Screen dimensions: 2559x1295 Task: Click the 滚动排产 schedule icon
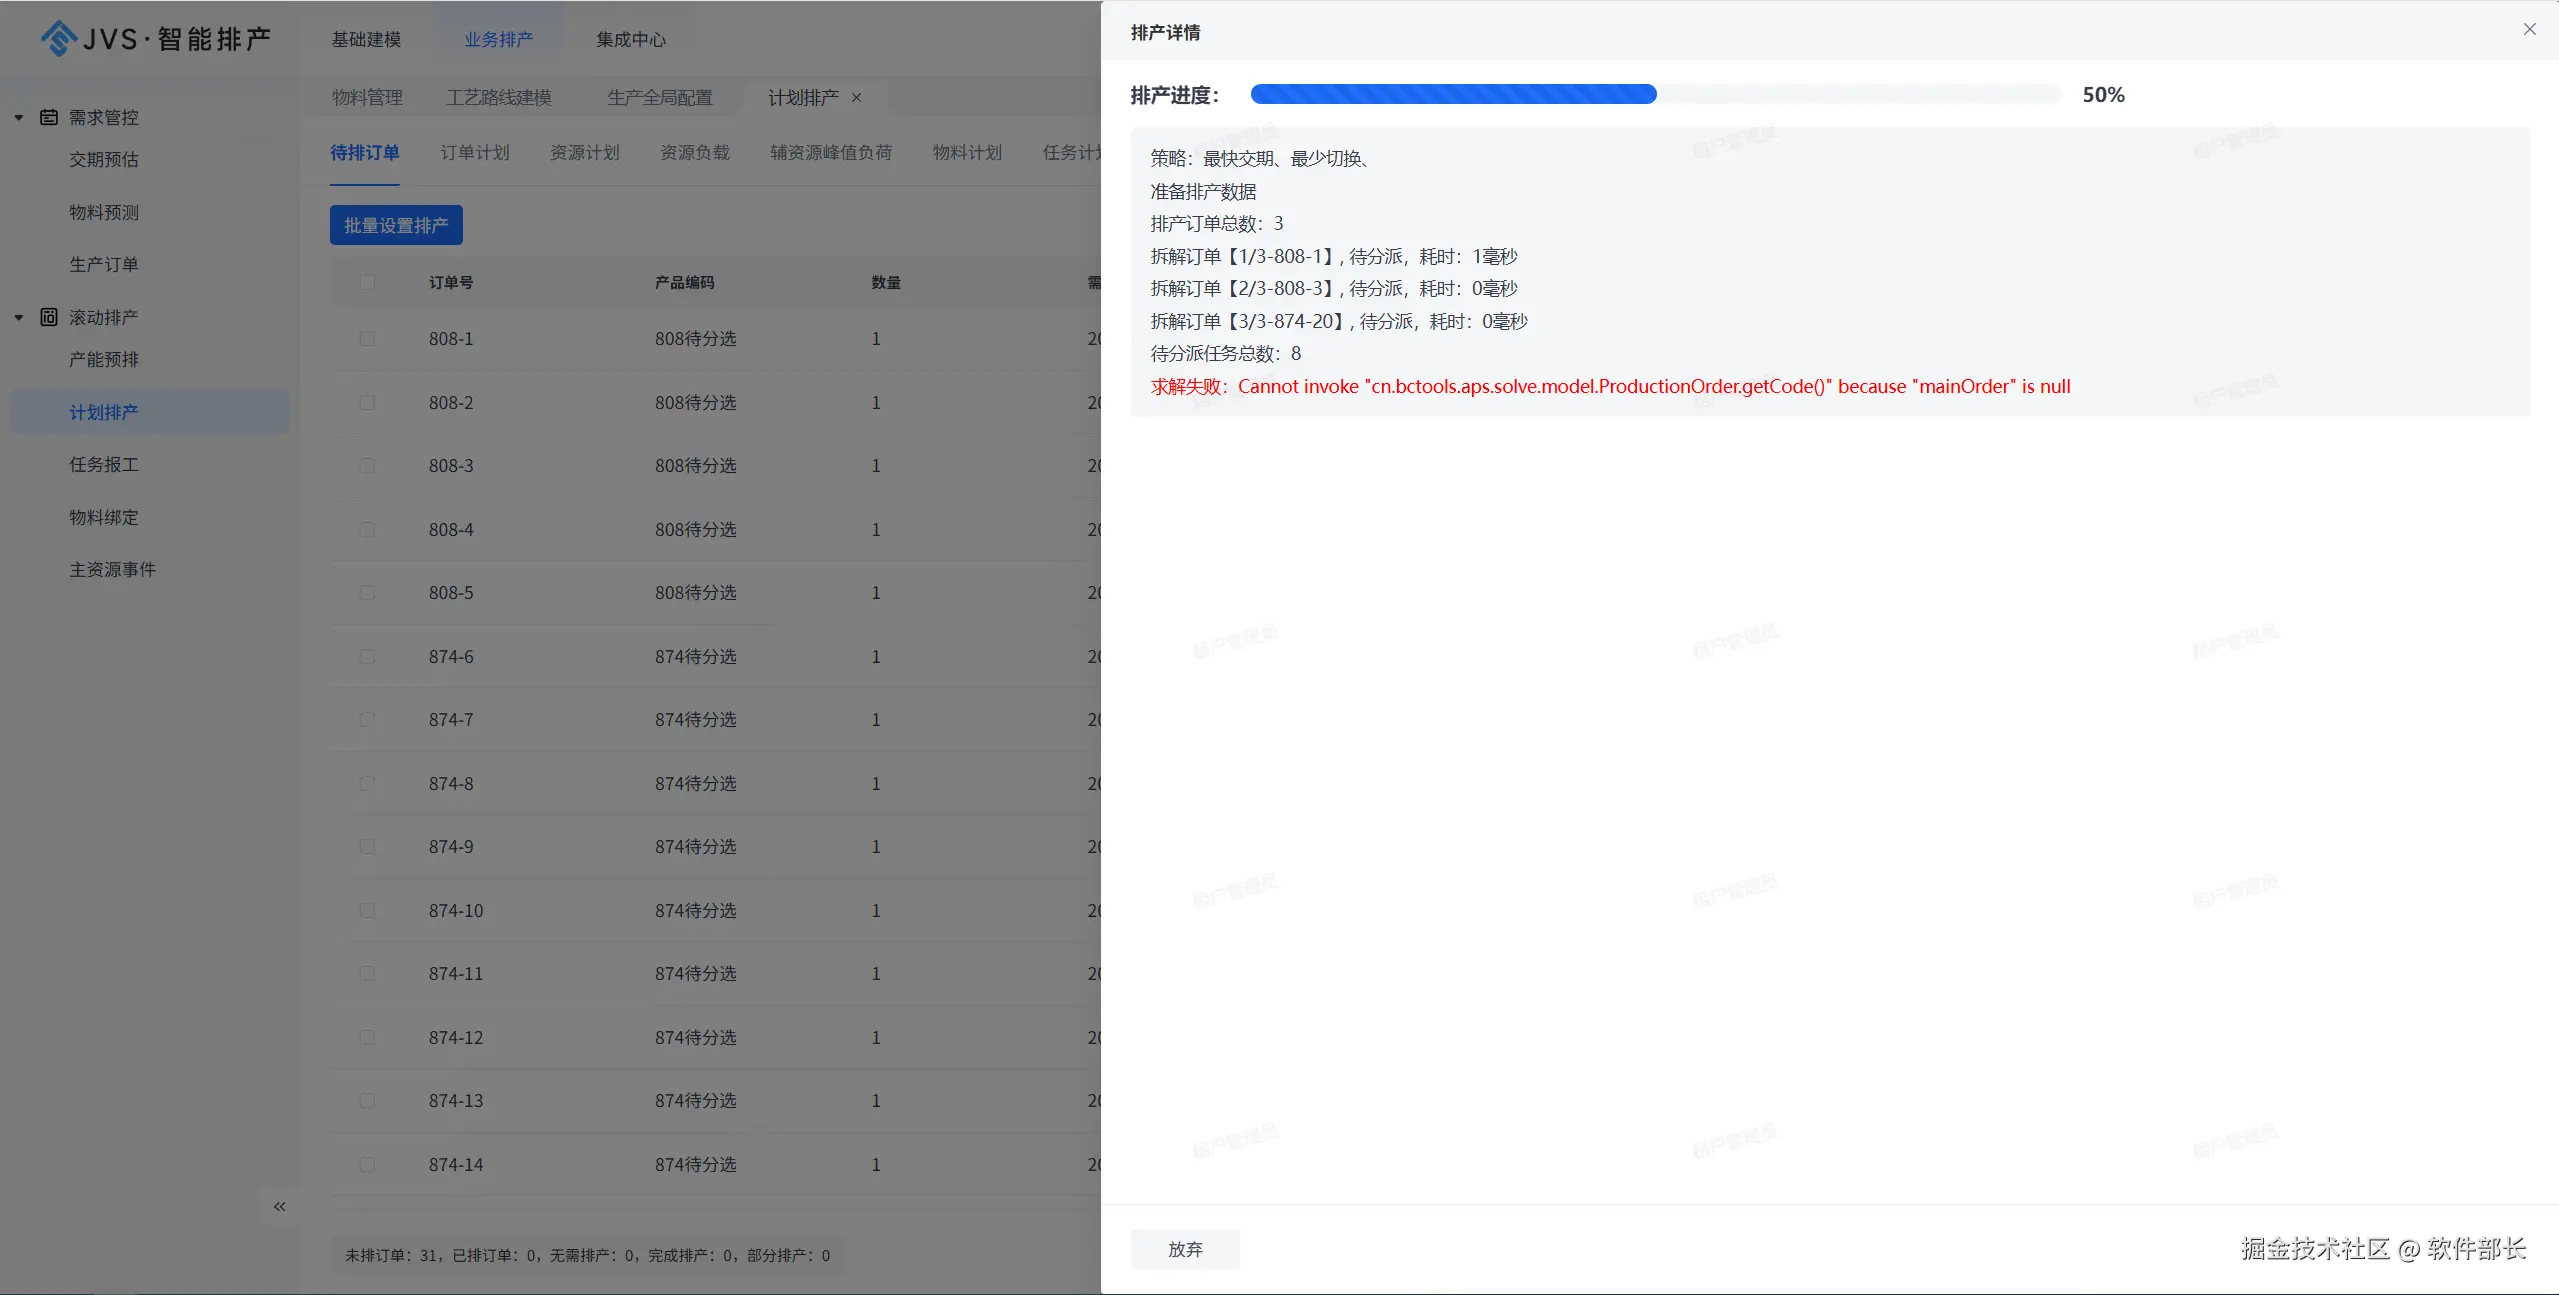point(48,317)
